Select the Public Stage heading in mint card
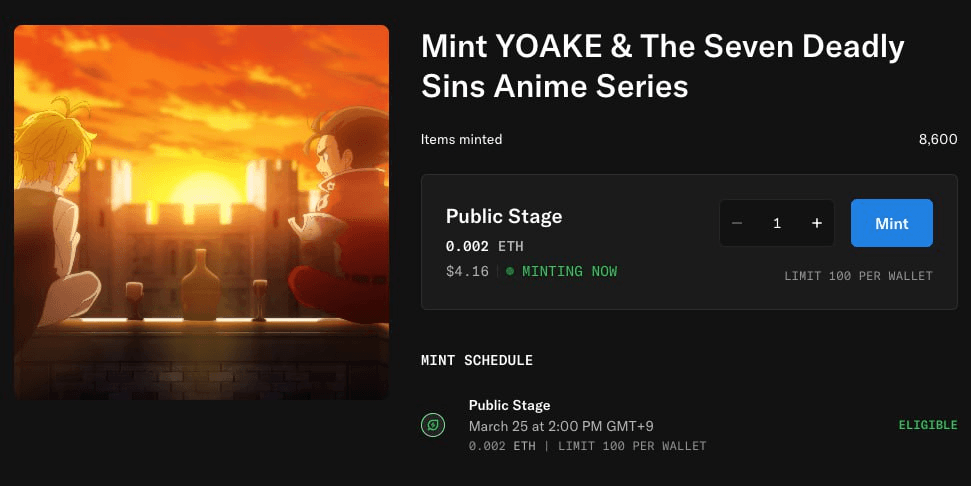This screenshot has height=486, width=971. click(504, 216)
